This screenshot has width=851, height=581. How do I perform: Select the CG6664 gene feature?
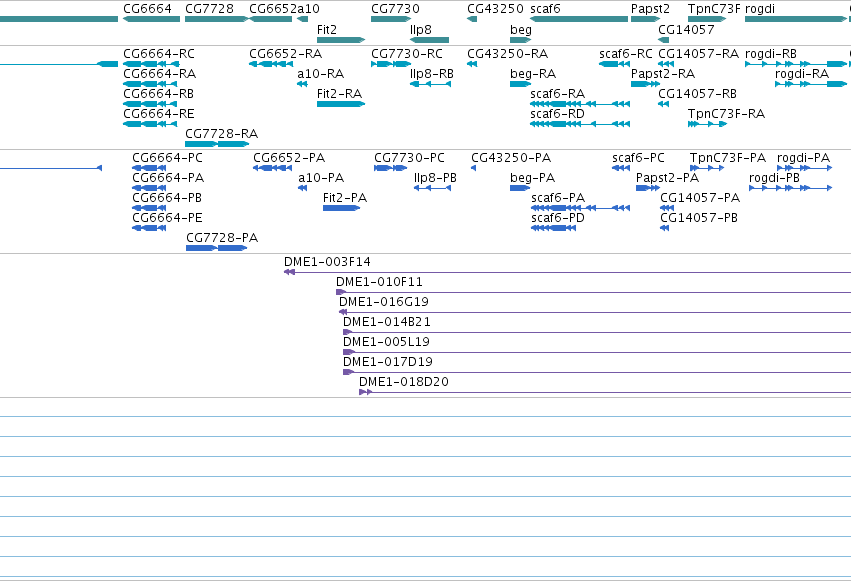click(x=151, y=19)
